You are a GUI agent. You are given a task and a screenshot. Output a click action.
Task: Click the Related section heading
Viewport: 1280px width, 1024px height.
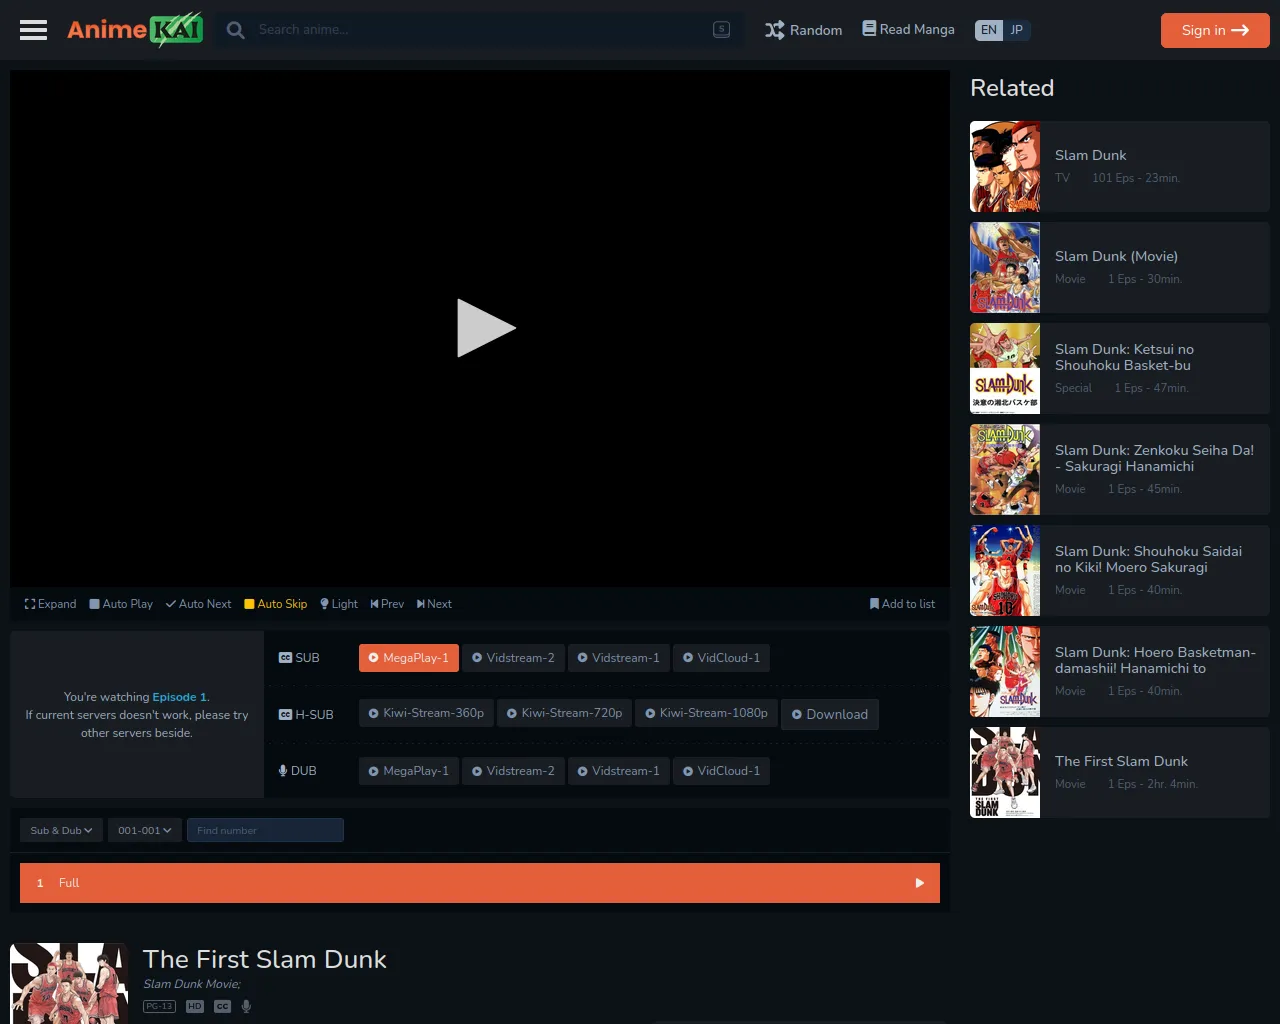(1012, 88)
